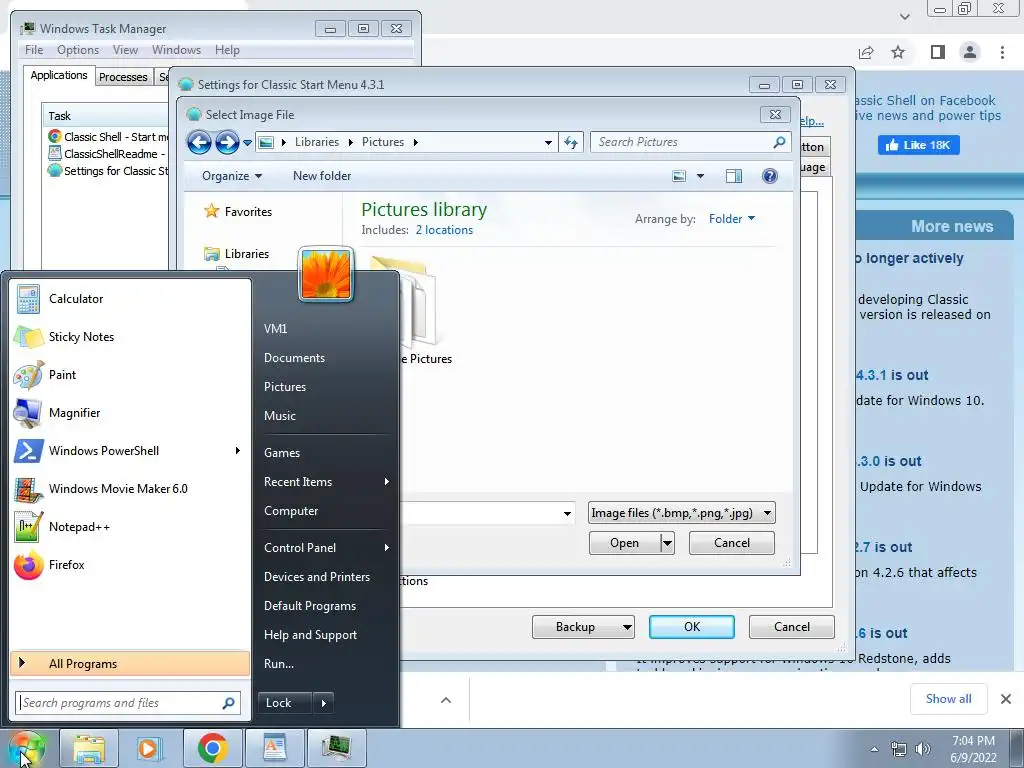Click Facebook Like 18K button
This screenshot has height=768, width=1024.
click(918, 145)
